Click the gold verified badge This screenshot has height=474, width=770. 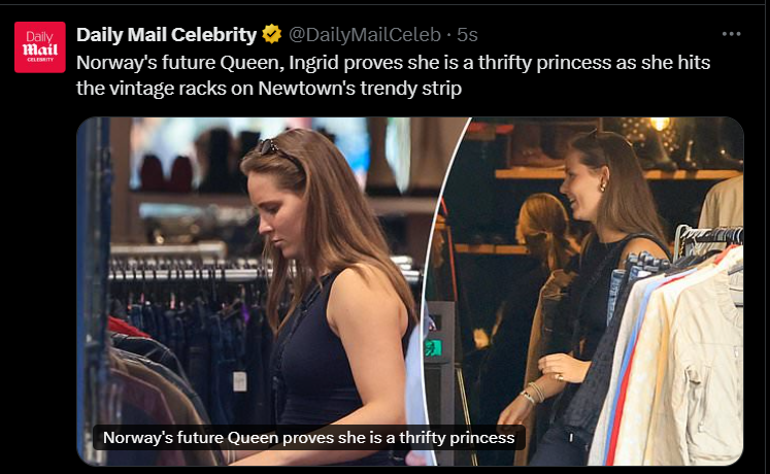coord(271,35)
